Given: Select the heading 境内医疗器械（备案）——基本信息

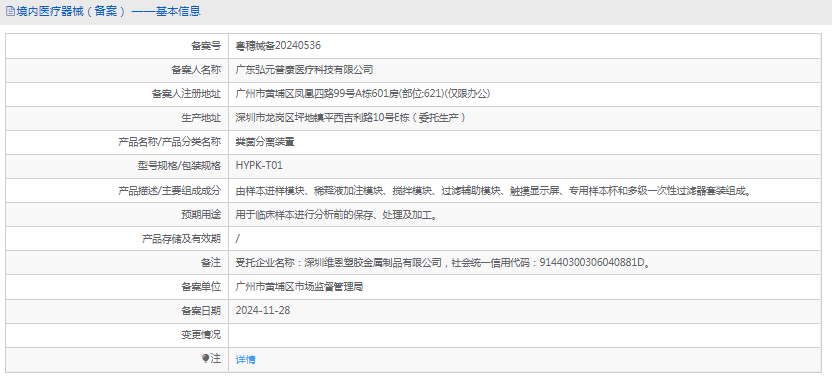Looking at the screenshot, I should [x=109, y=11].
